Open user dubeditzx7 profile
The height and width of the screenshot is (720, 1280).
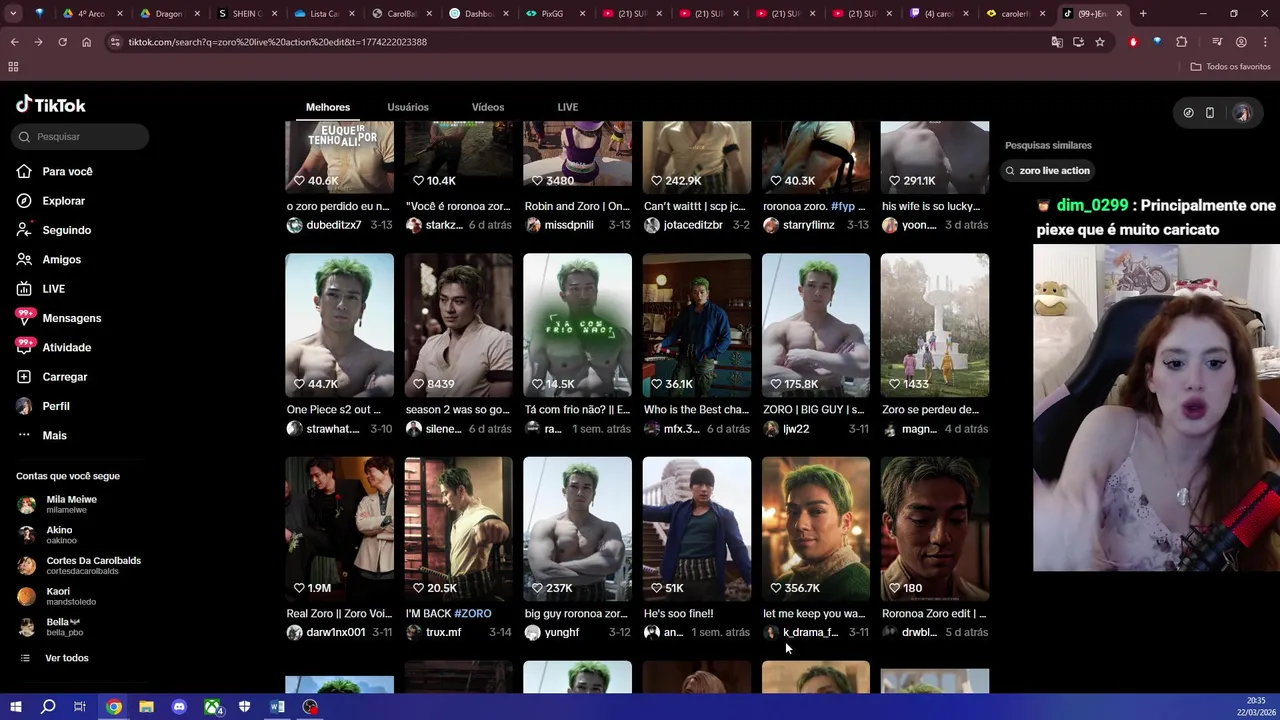[x=334, y=225]
